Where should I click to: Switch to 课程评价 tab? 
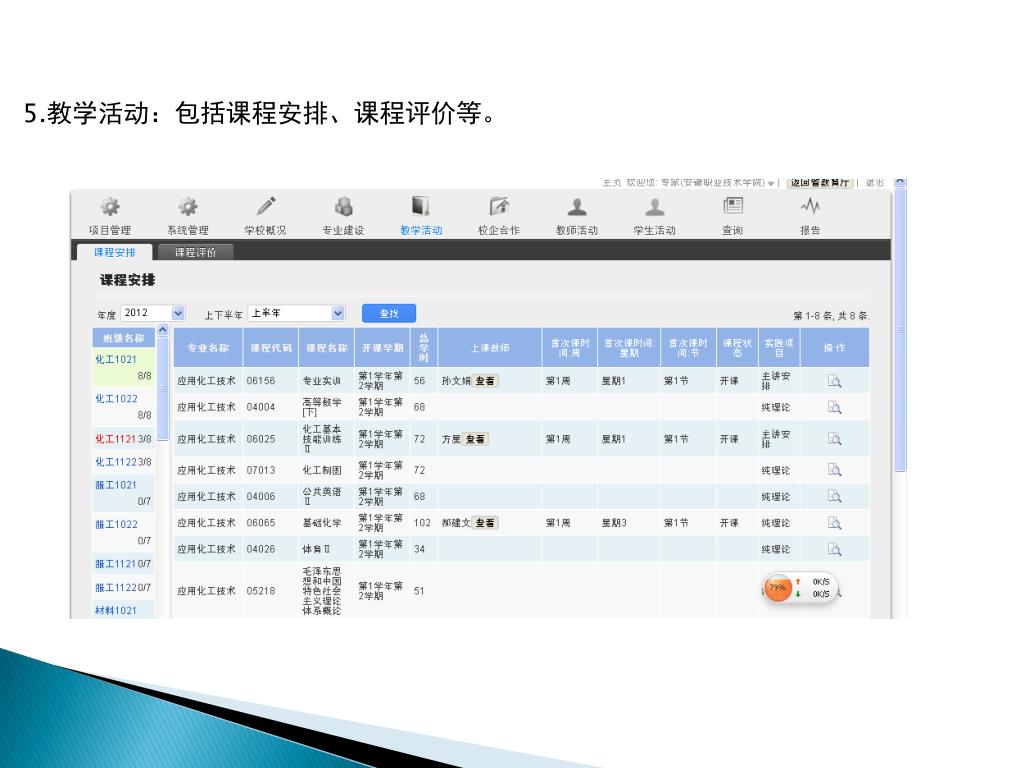point(195,252)
